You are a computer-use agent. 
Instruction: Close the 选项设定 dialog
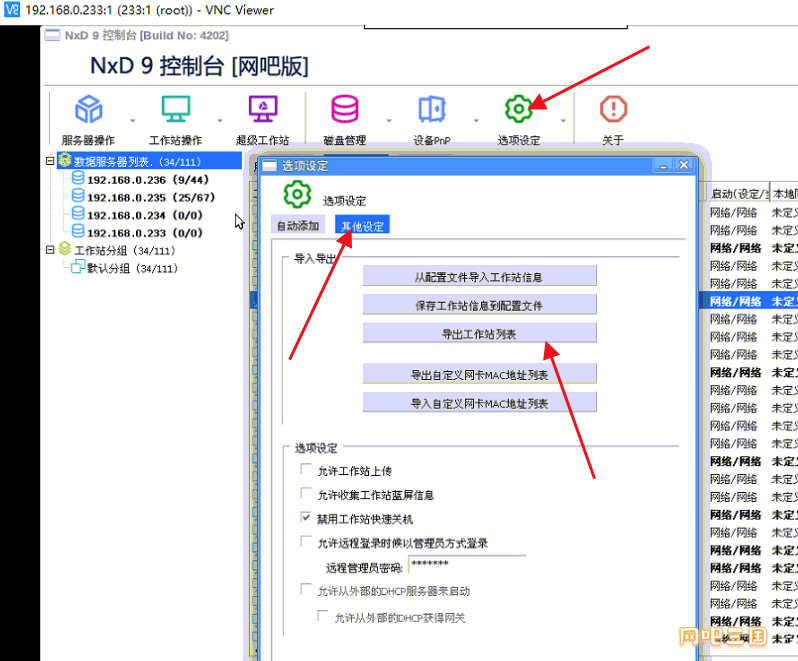point(684,165)
